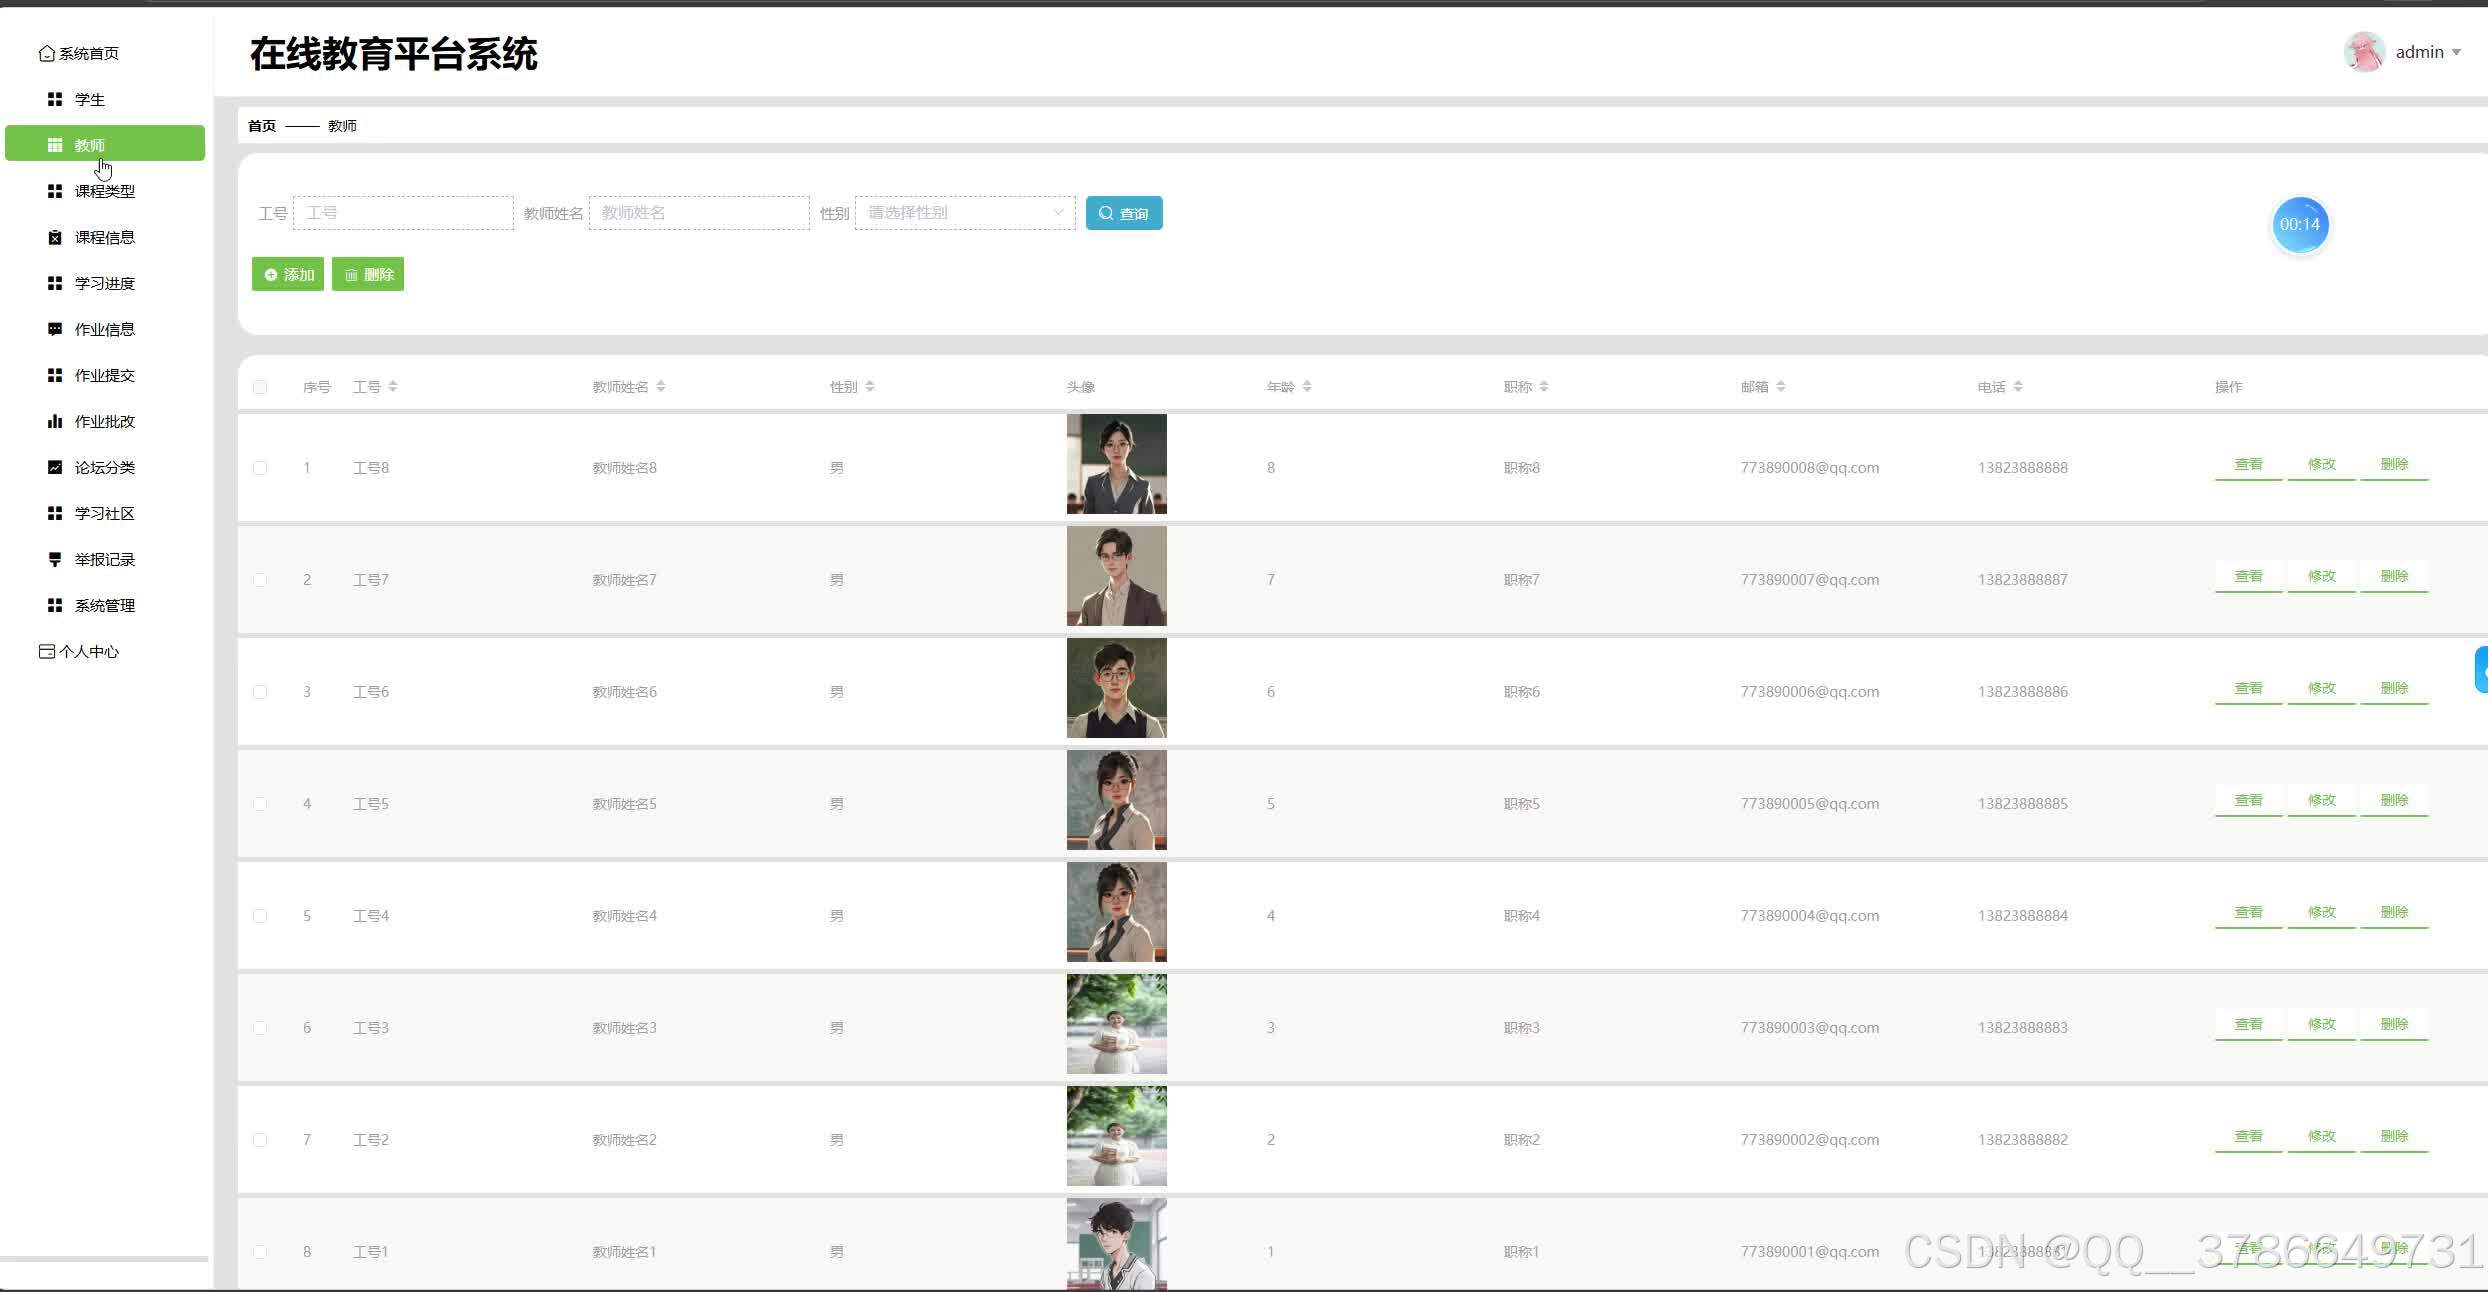
Task: Click 修改 for teacher 教师姓名7
Action: pyautogui.click(x=2321, y=577)
